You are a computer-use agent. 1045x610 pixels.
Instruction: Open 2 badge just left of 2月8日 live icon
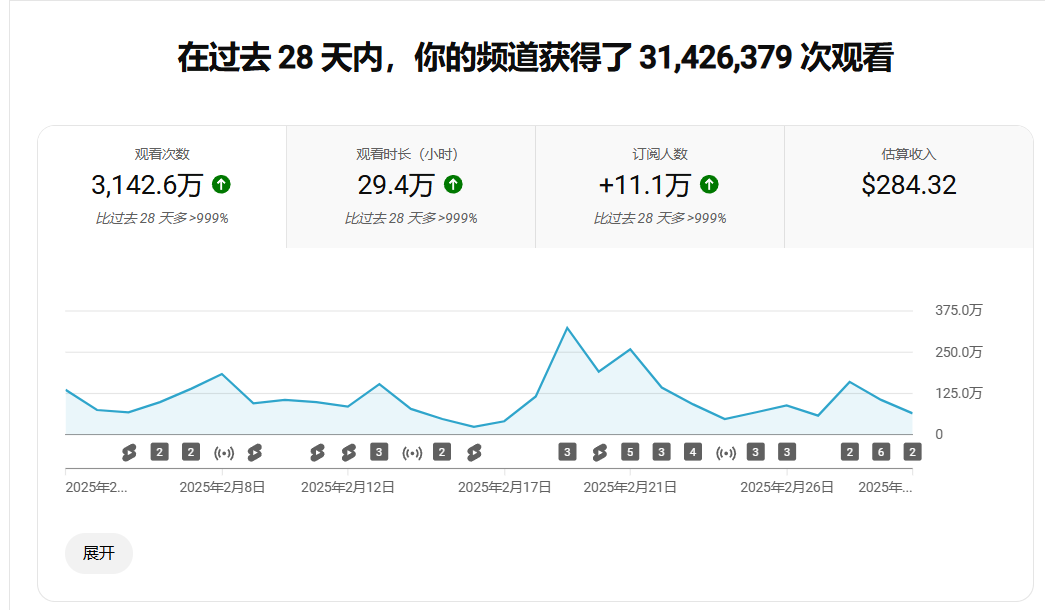tap(191, 453)
